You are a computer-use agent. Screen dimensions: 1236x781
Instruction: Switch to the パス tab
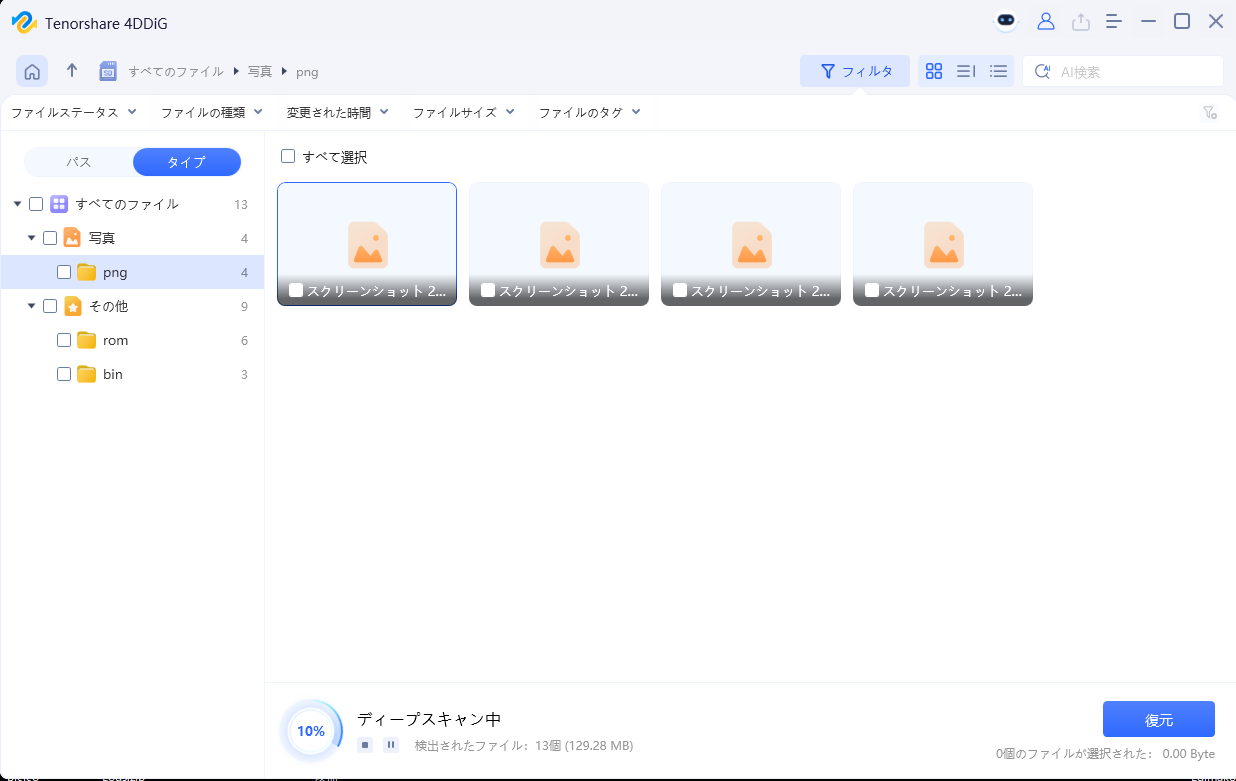click(79, 162)
